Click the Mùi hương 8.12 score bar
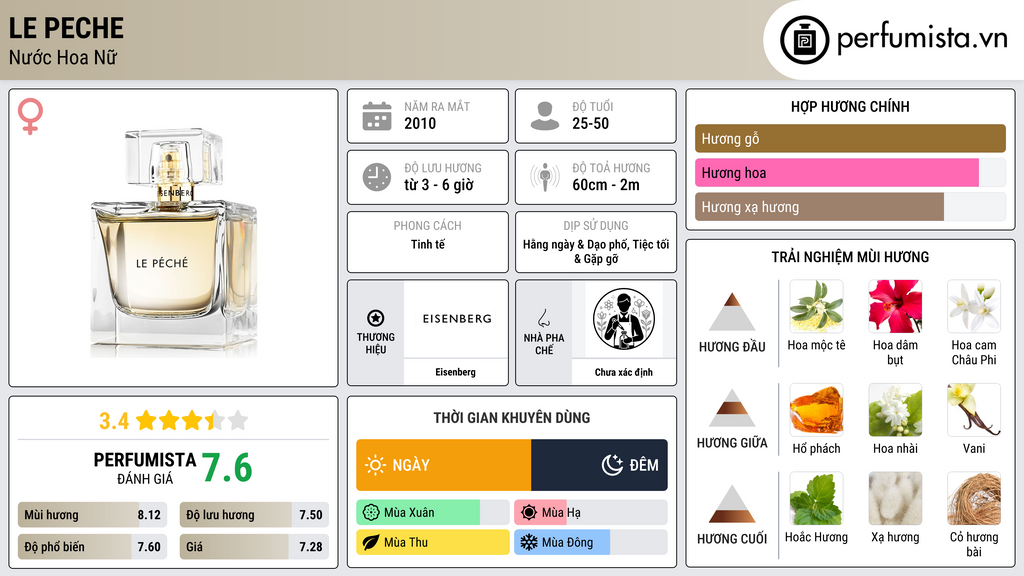The height and width of the screenshot is (576, 1024). (93, 515)
